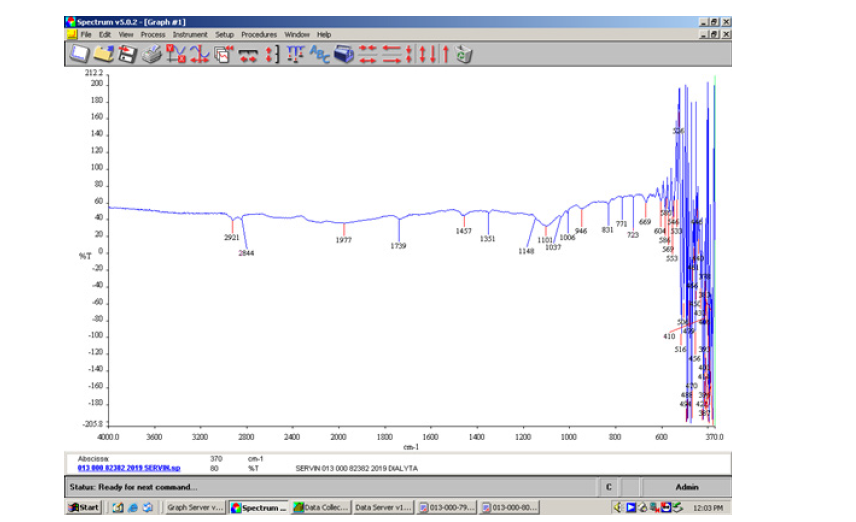856x522 pixels.
Task: Click the peak label 1977
Action: click(x=343, y=240)
